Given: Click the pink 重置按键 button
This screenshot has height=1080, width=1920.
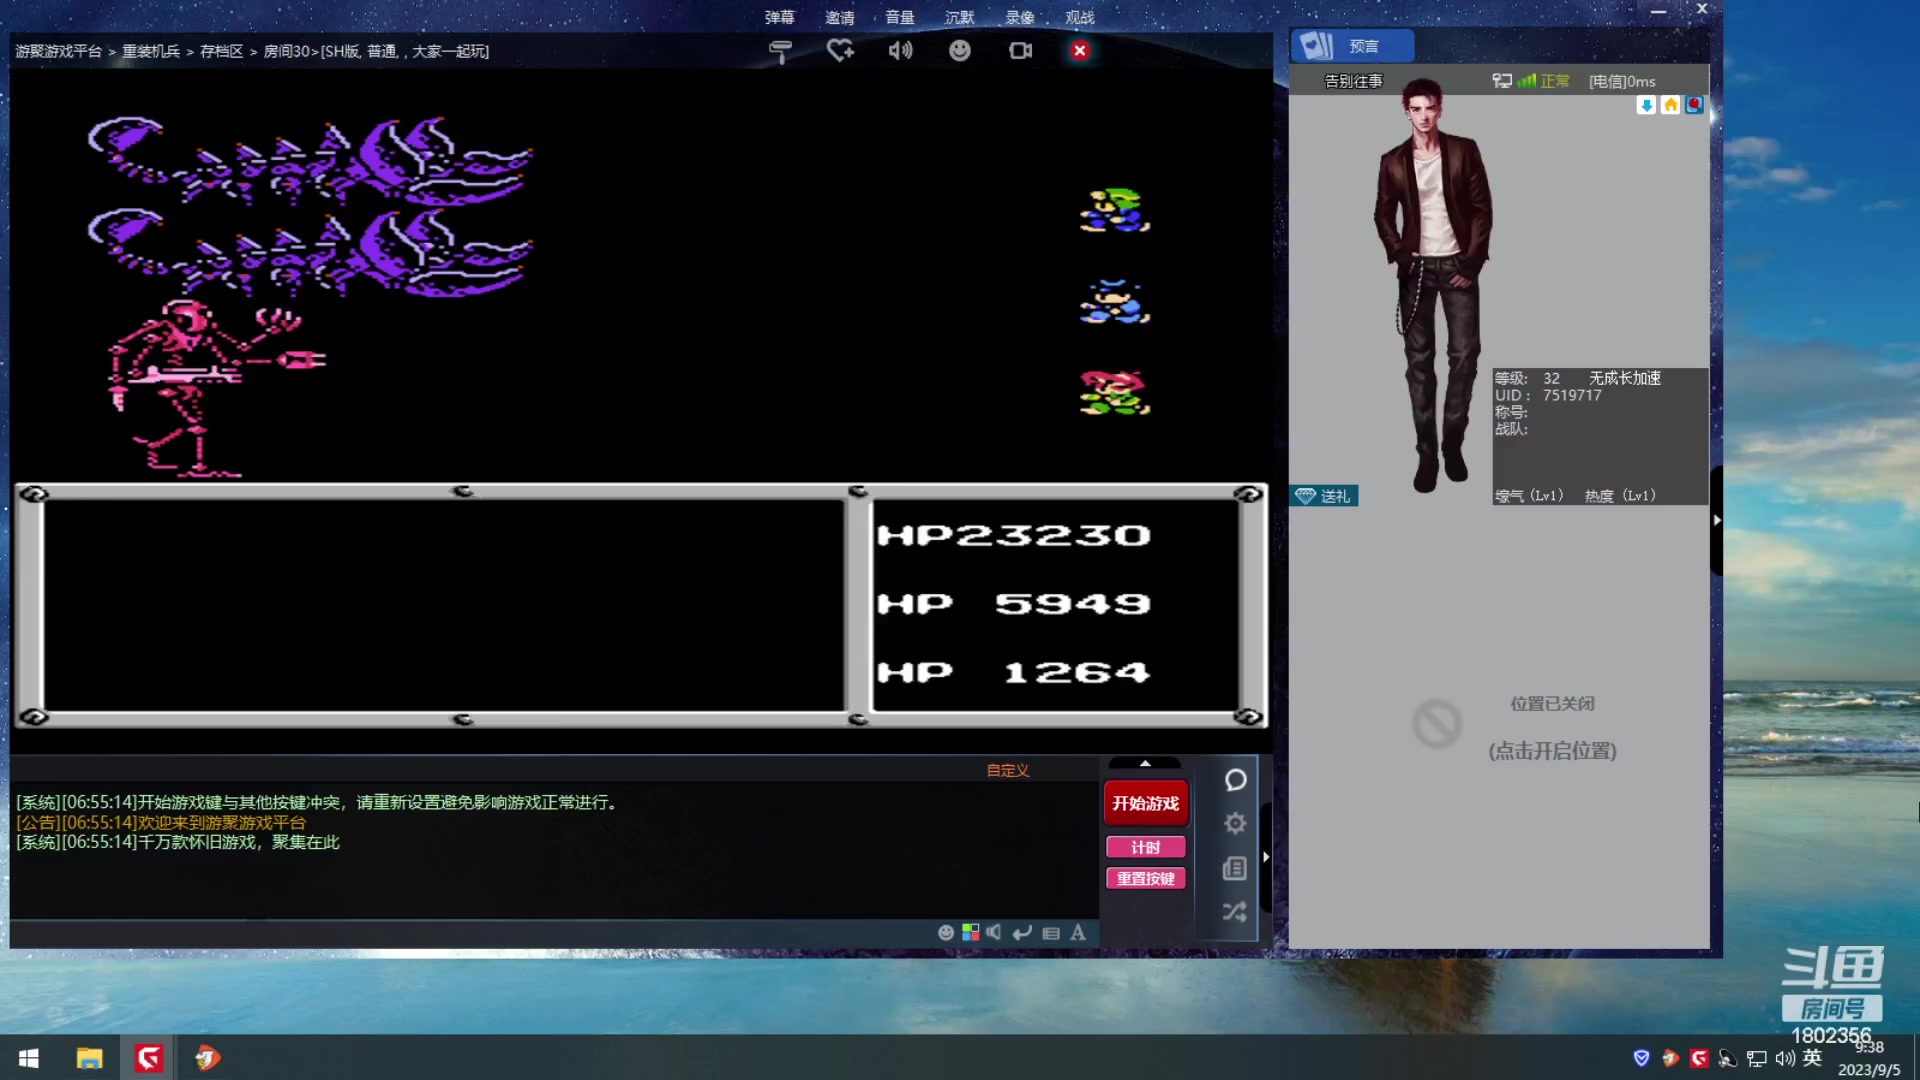Looking at the screenshot, I should tap(1145, 878).
